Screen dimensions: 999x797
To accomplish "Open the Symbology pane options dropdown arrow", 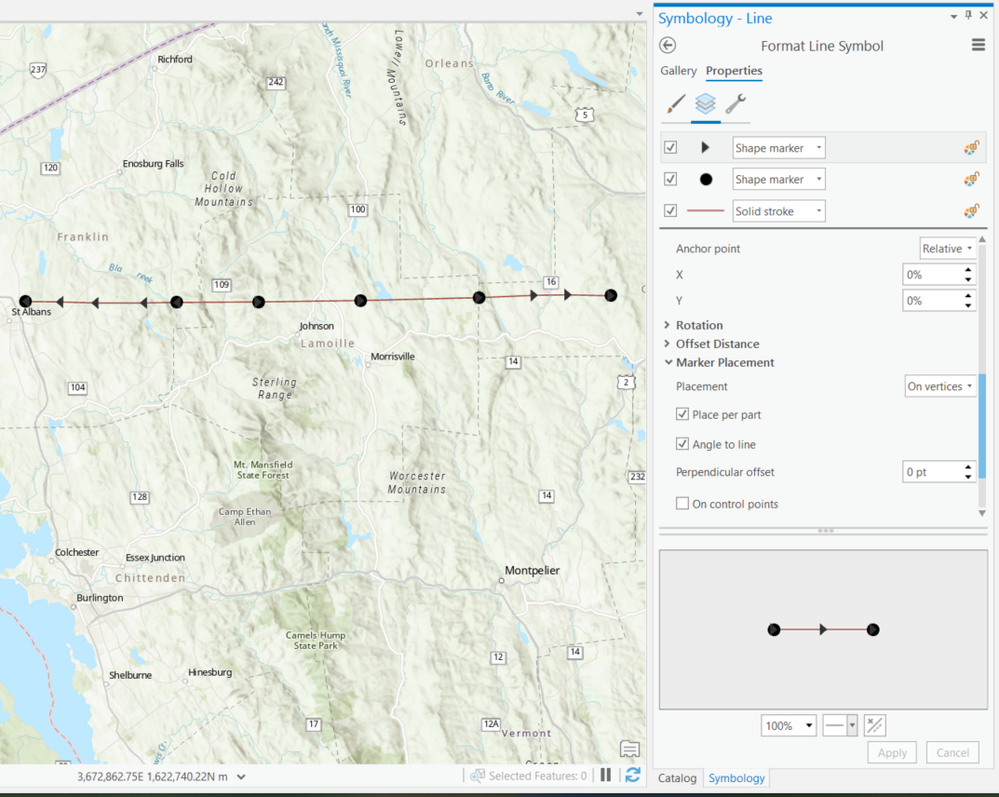I will 954,17.
